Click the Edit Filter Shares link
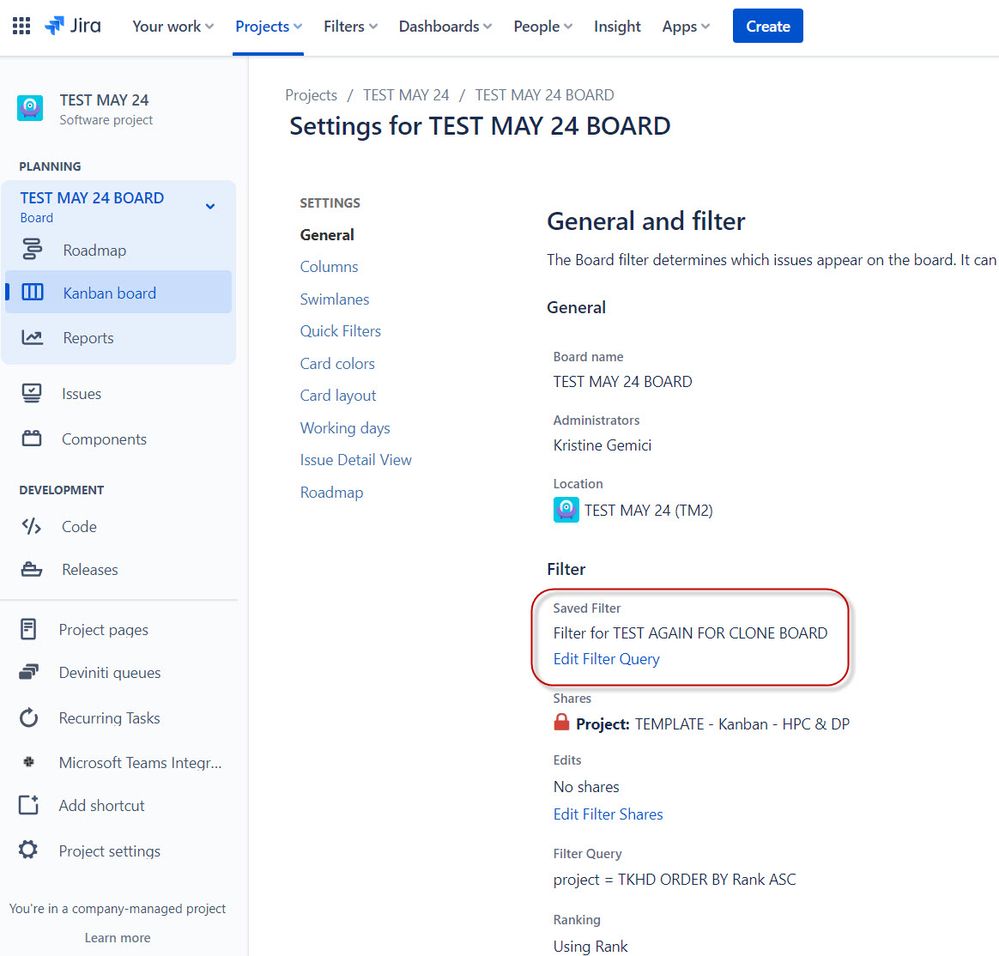999x956 pixels. coord(608,814)
